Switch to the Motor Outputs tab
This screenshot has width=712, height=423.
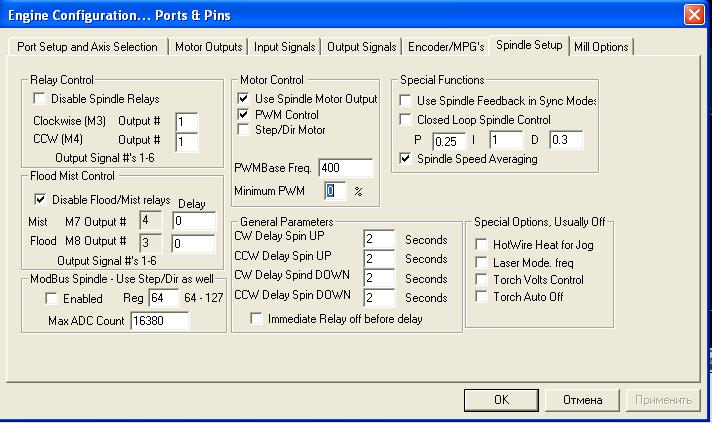[x=208, y=47]
